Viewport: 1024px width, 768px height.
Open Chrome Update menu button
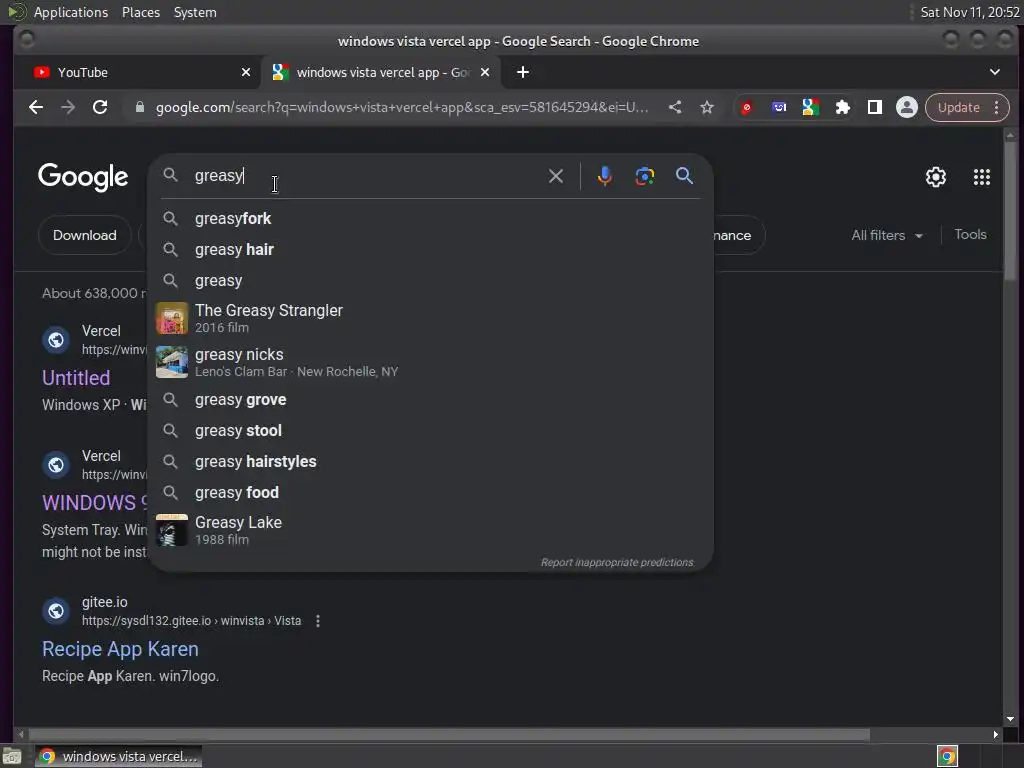tap(967, 108)
